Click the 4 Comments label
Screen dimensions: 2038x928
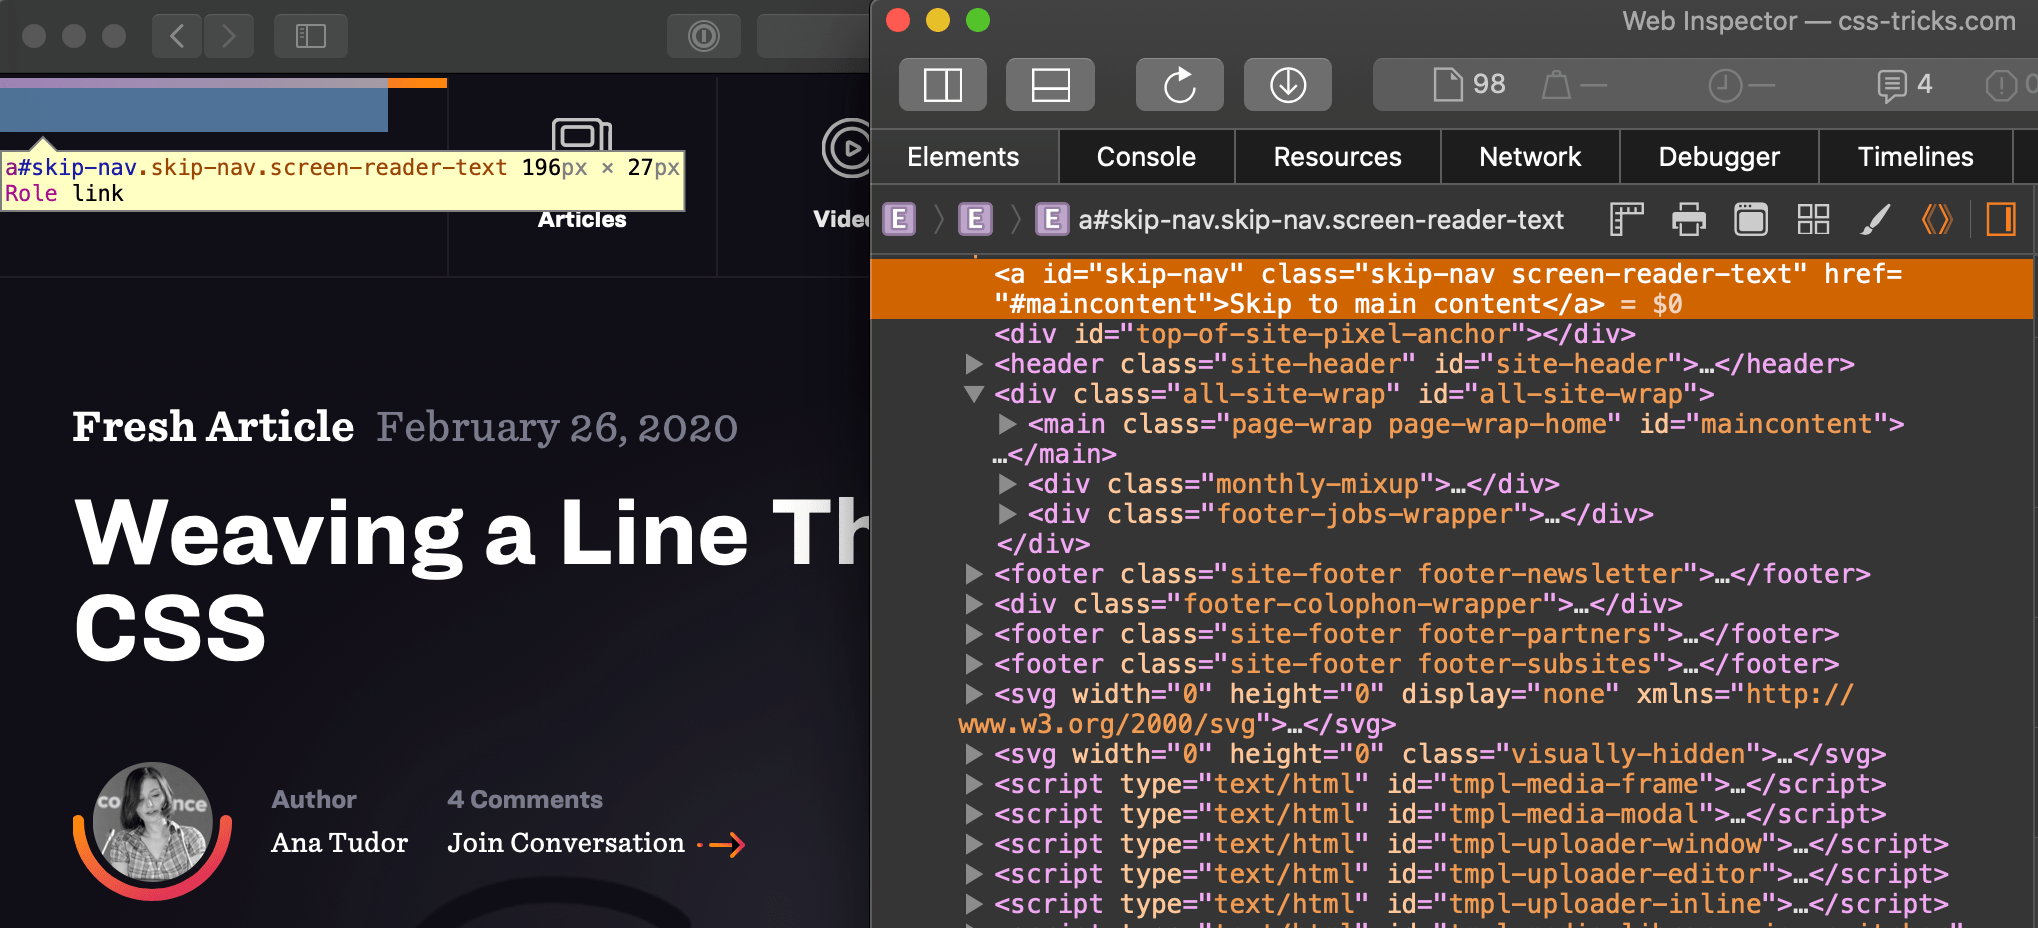pyautogui.click(x=525, y=799)
